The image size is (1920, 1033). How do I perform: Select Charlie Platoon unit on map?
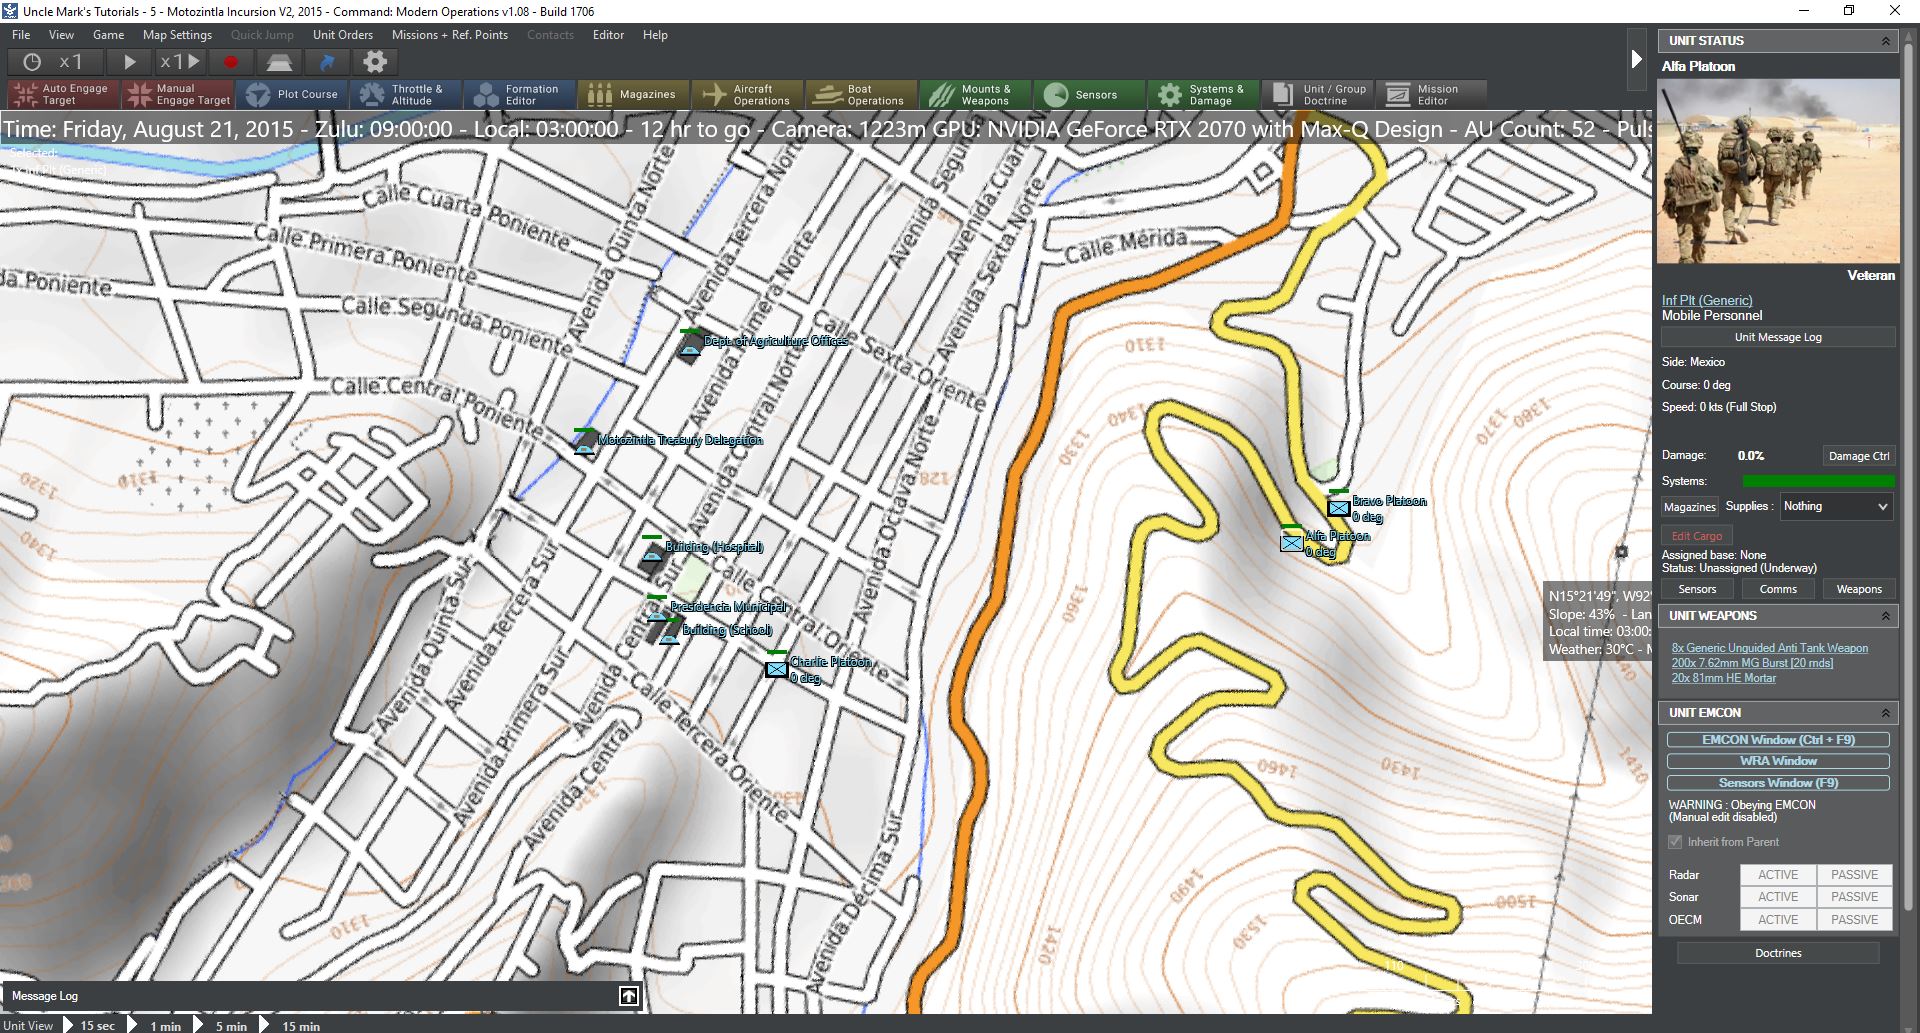(777, 669)
